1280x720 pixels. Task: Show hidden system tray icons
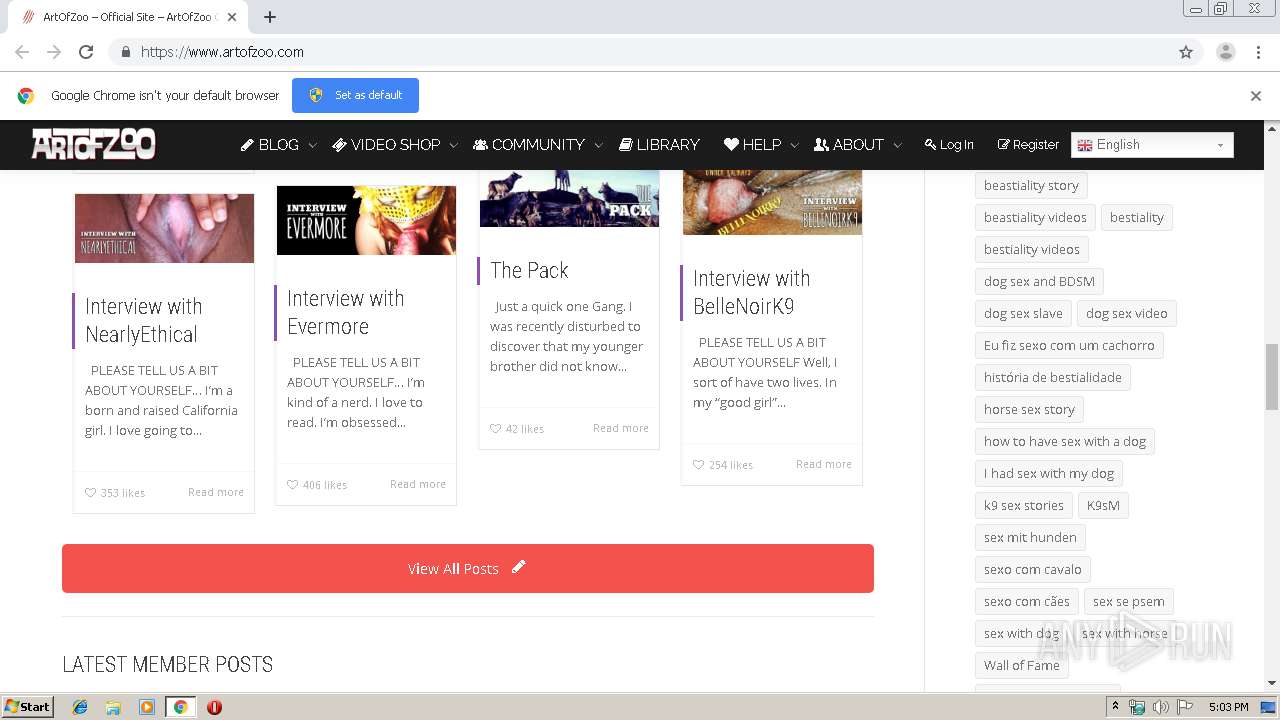click(x=1116, y=707)
